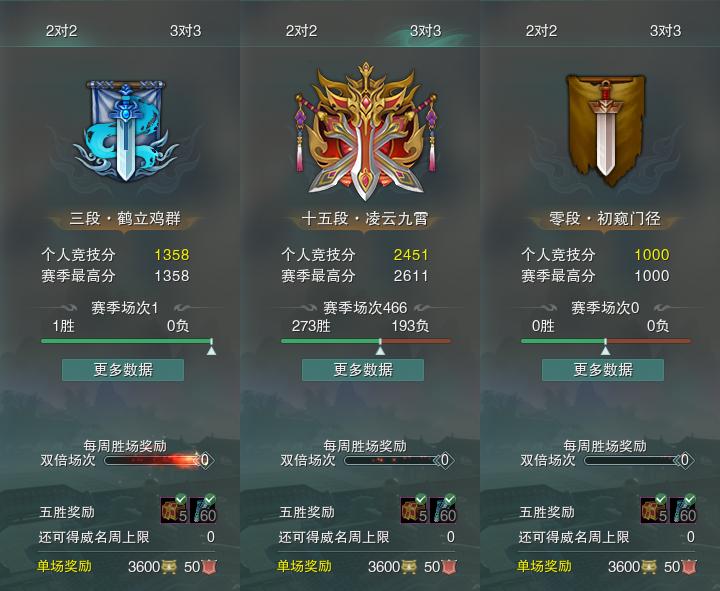Select the 60 reward item icon in left panel
720x591 pixels.
[203, 509]
